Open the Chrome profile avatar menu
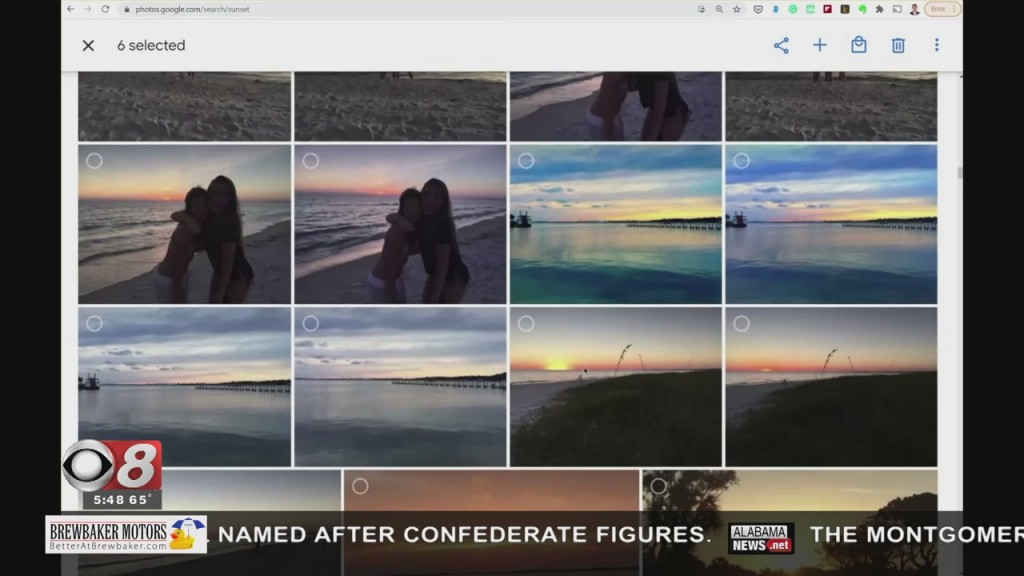 (x=914, y=9)
